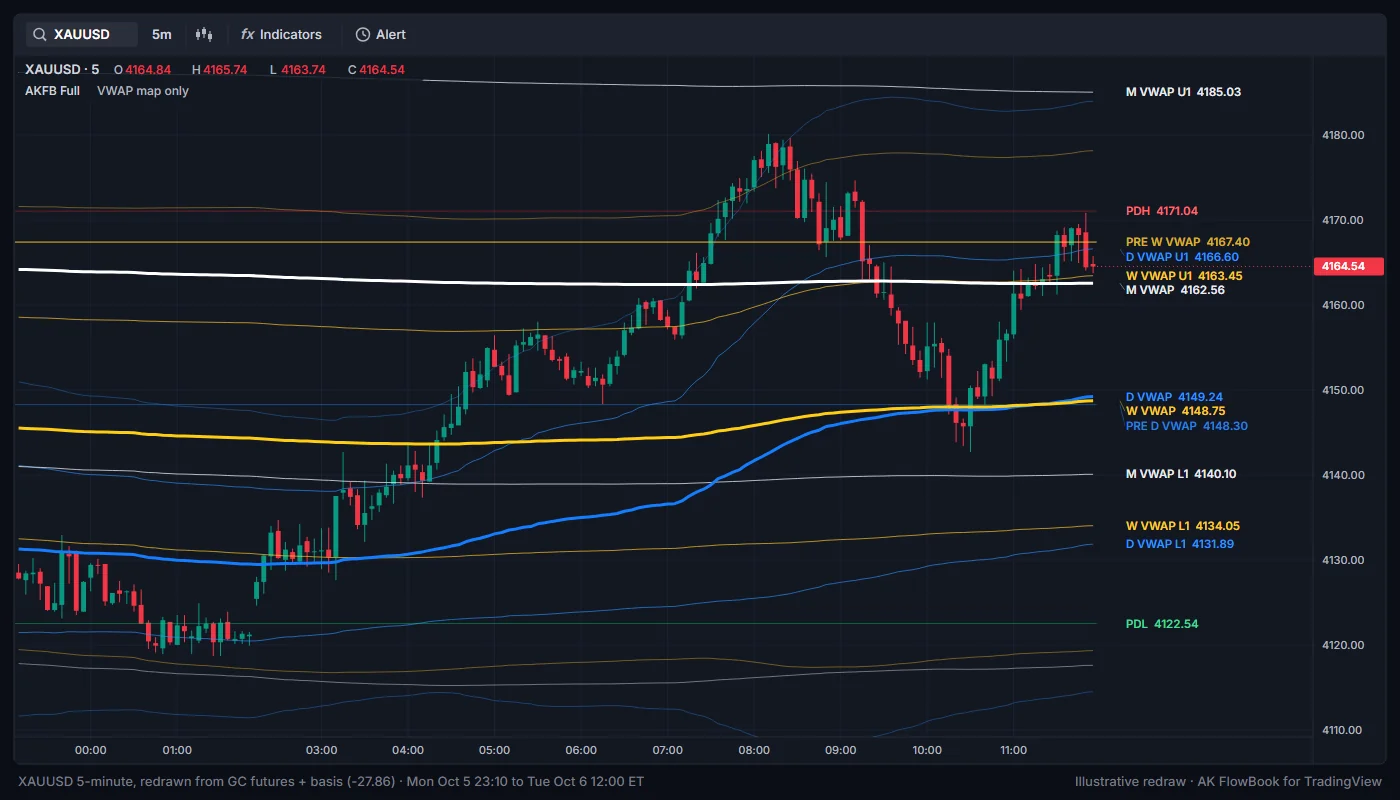Select the open value O 4164.84
This screenshot has height=800, width=1400.
point(143,70)
